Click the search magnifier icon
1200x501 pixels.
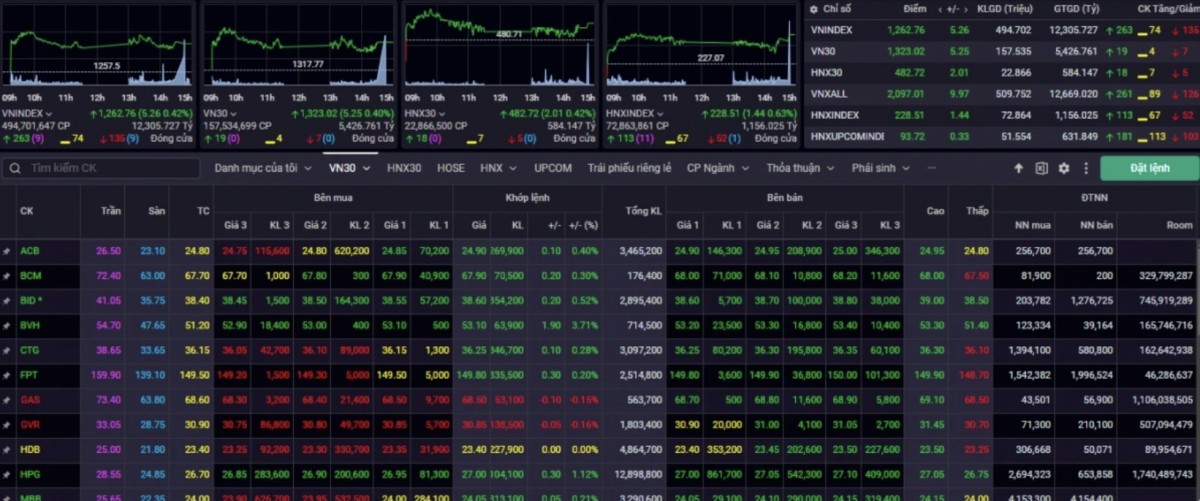(x=13, y=168)
